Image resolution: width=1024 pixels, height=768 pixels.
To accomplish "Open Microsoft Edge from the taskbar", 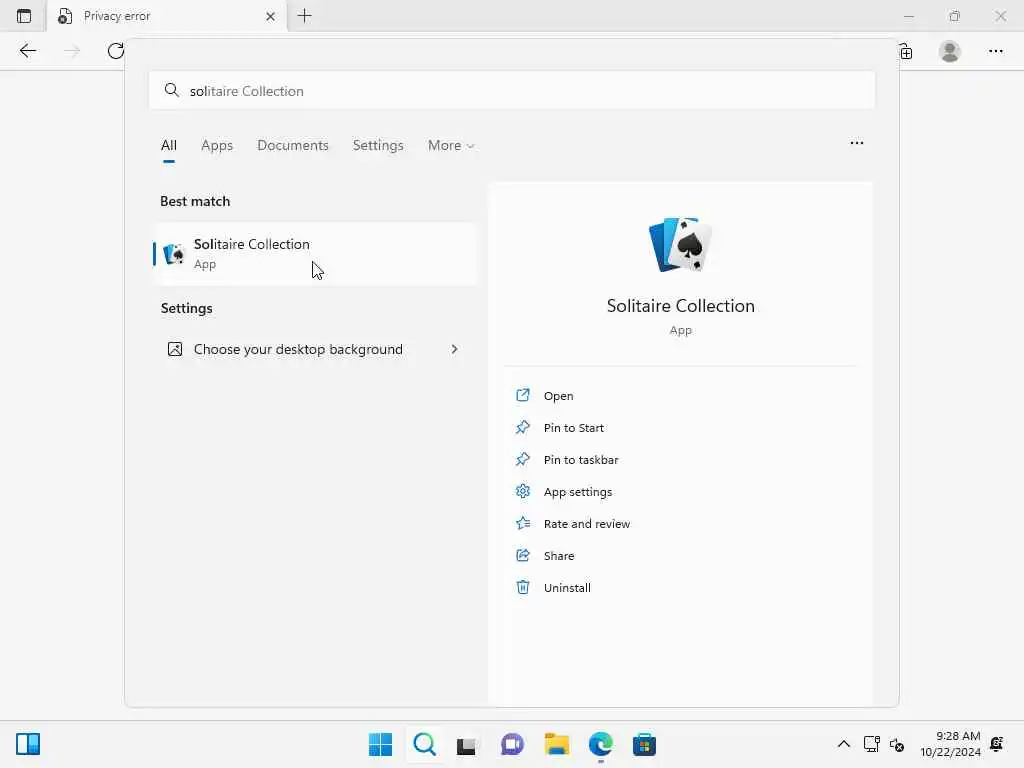I will click(x=601, y=744).
